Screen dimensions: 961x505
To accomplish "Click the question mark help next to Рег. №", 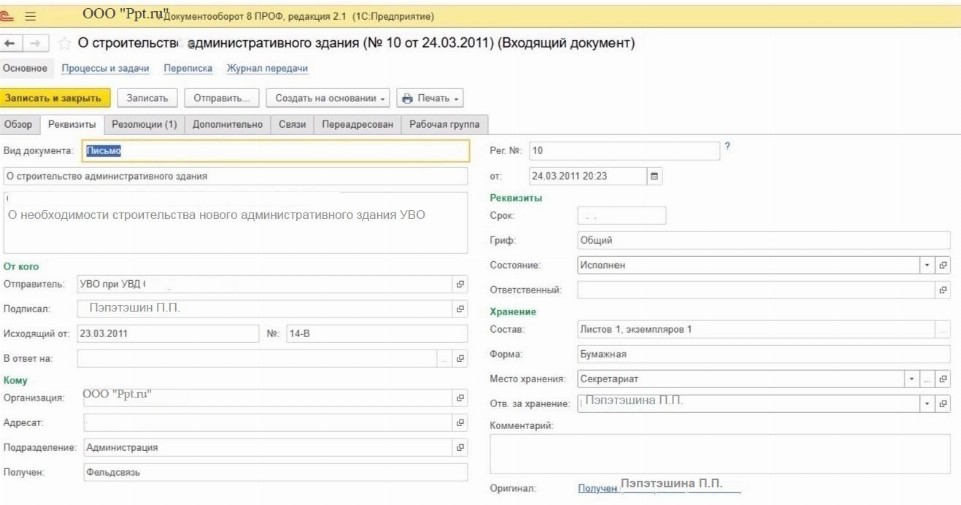I will point(727,147).
